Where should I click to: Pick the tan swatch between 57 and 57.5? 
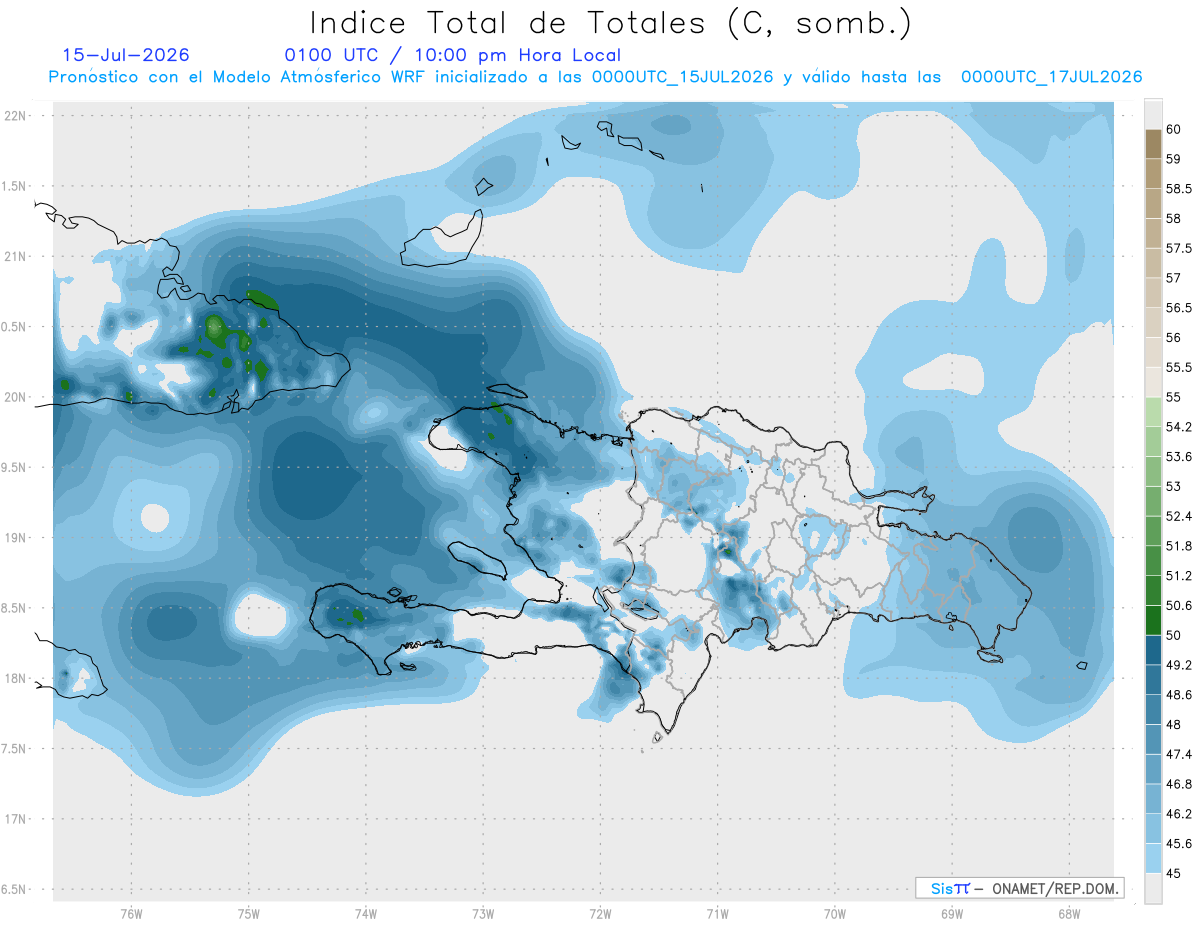[x=1152, y=263]
